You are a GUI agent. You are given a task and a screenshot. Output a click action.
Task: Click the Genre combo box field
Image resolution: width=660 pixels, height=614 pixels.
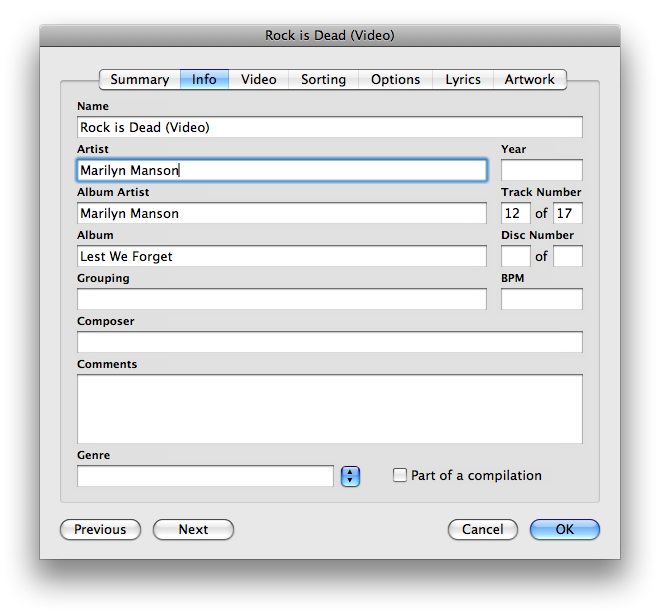click(x=205, y=476)
